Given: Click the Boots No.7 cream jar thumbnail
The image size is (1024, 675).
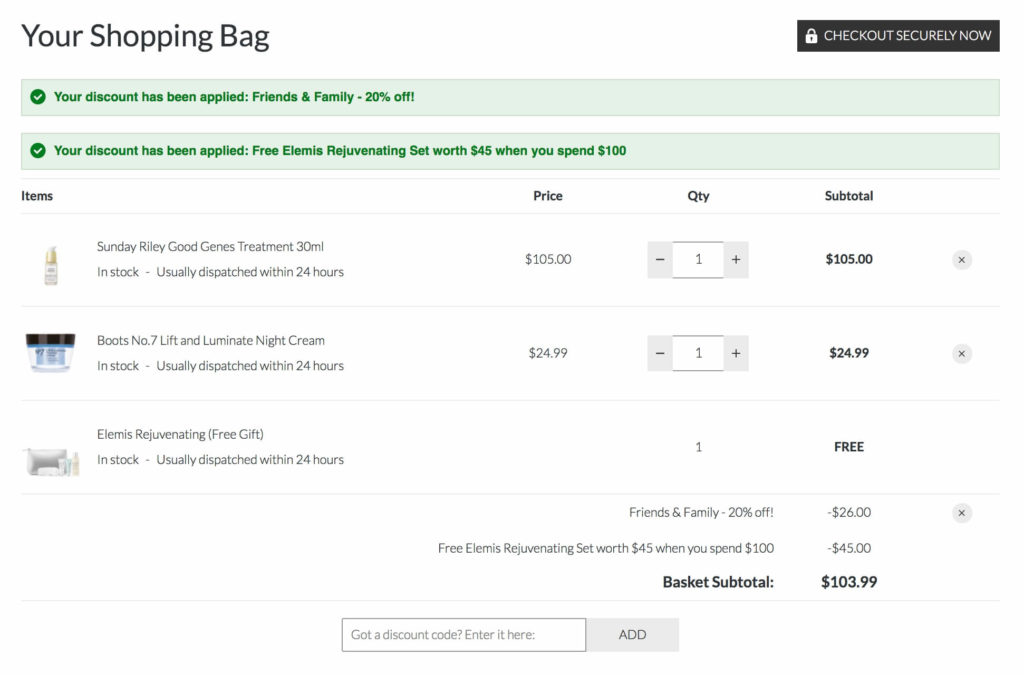Looking at the screenshot, I should pos(50,353).
